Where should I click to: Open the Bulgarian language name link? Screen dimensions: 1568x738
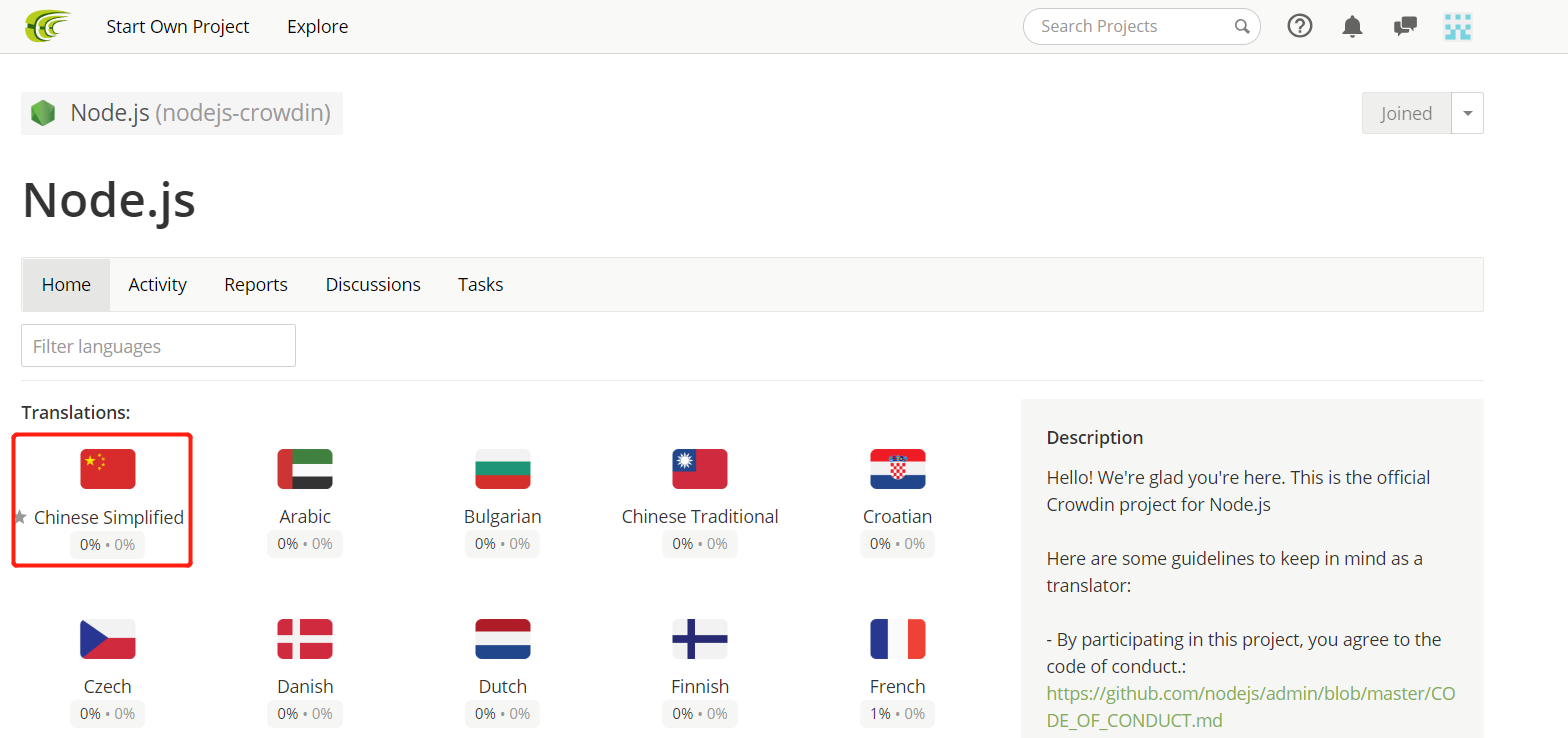(x=503, y=517)
